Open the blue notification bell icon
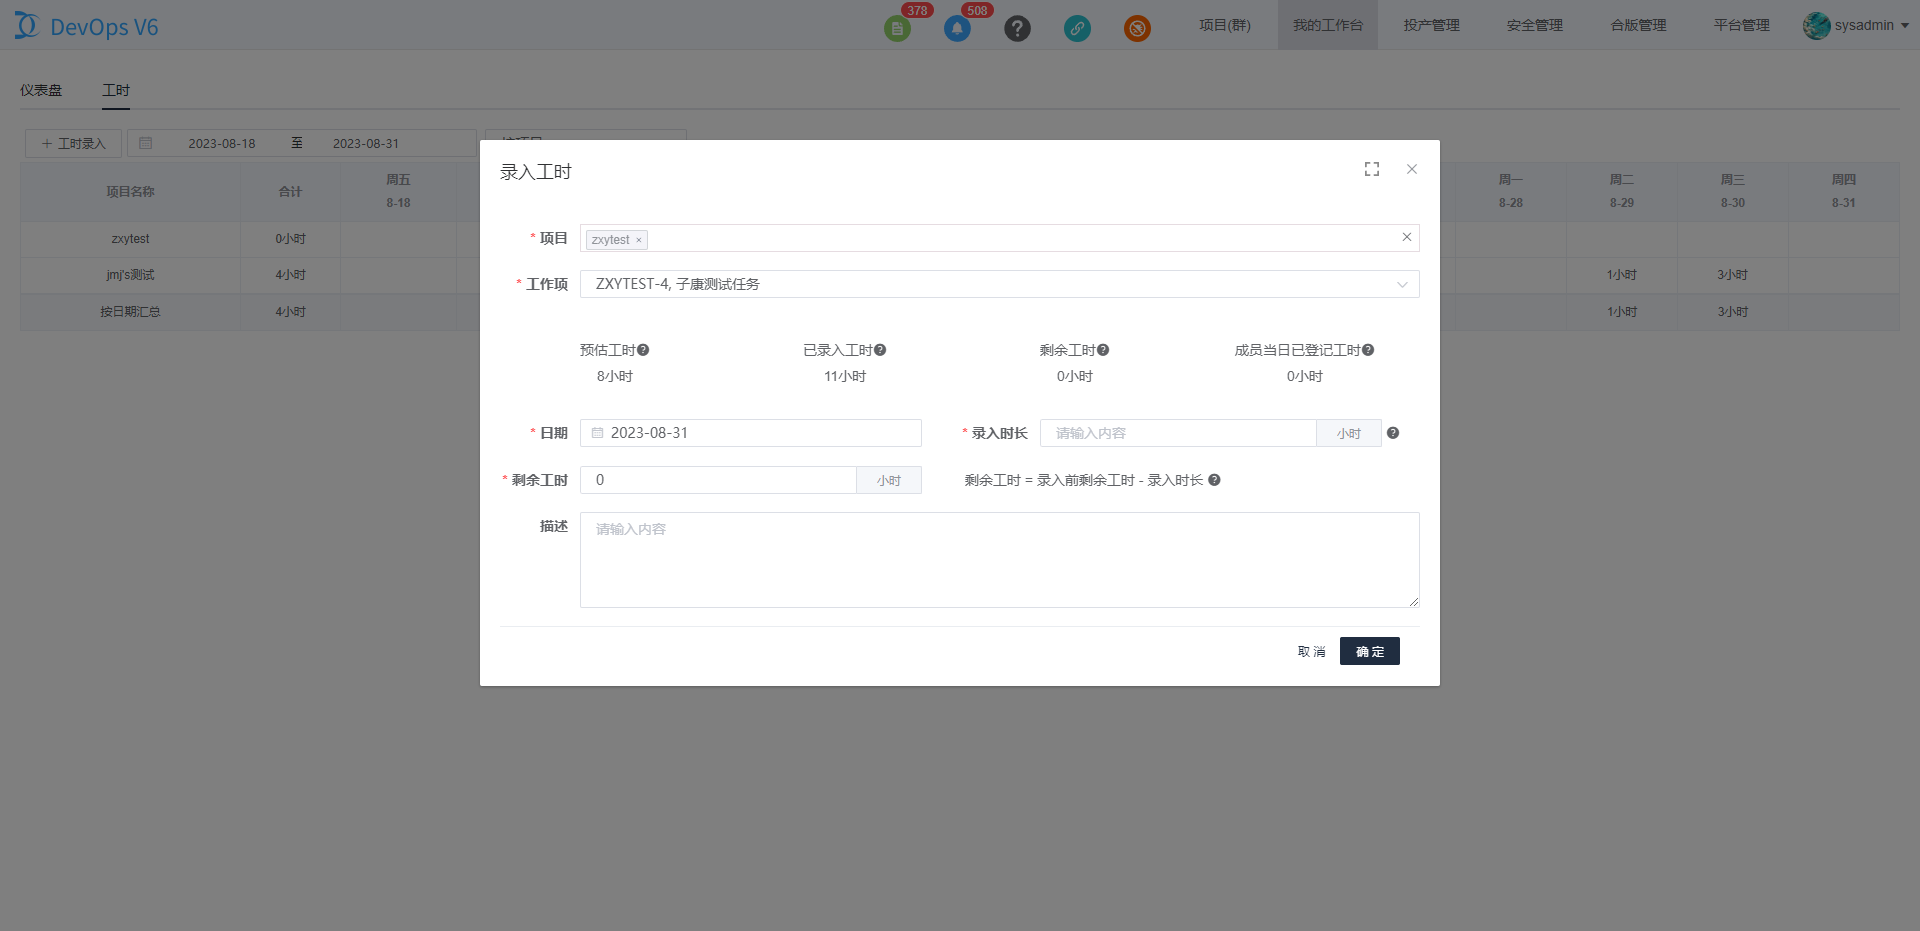1920x931 pixels. pos(957,28)
